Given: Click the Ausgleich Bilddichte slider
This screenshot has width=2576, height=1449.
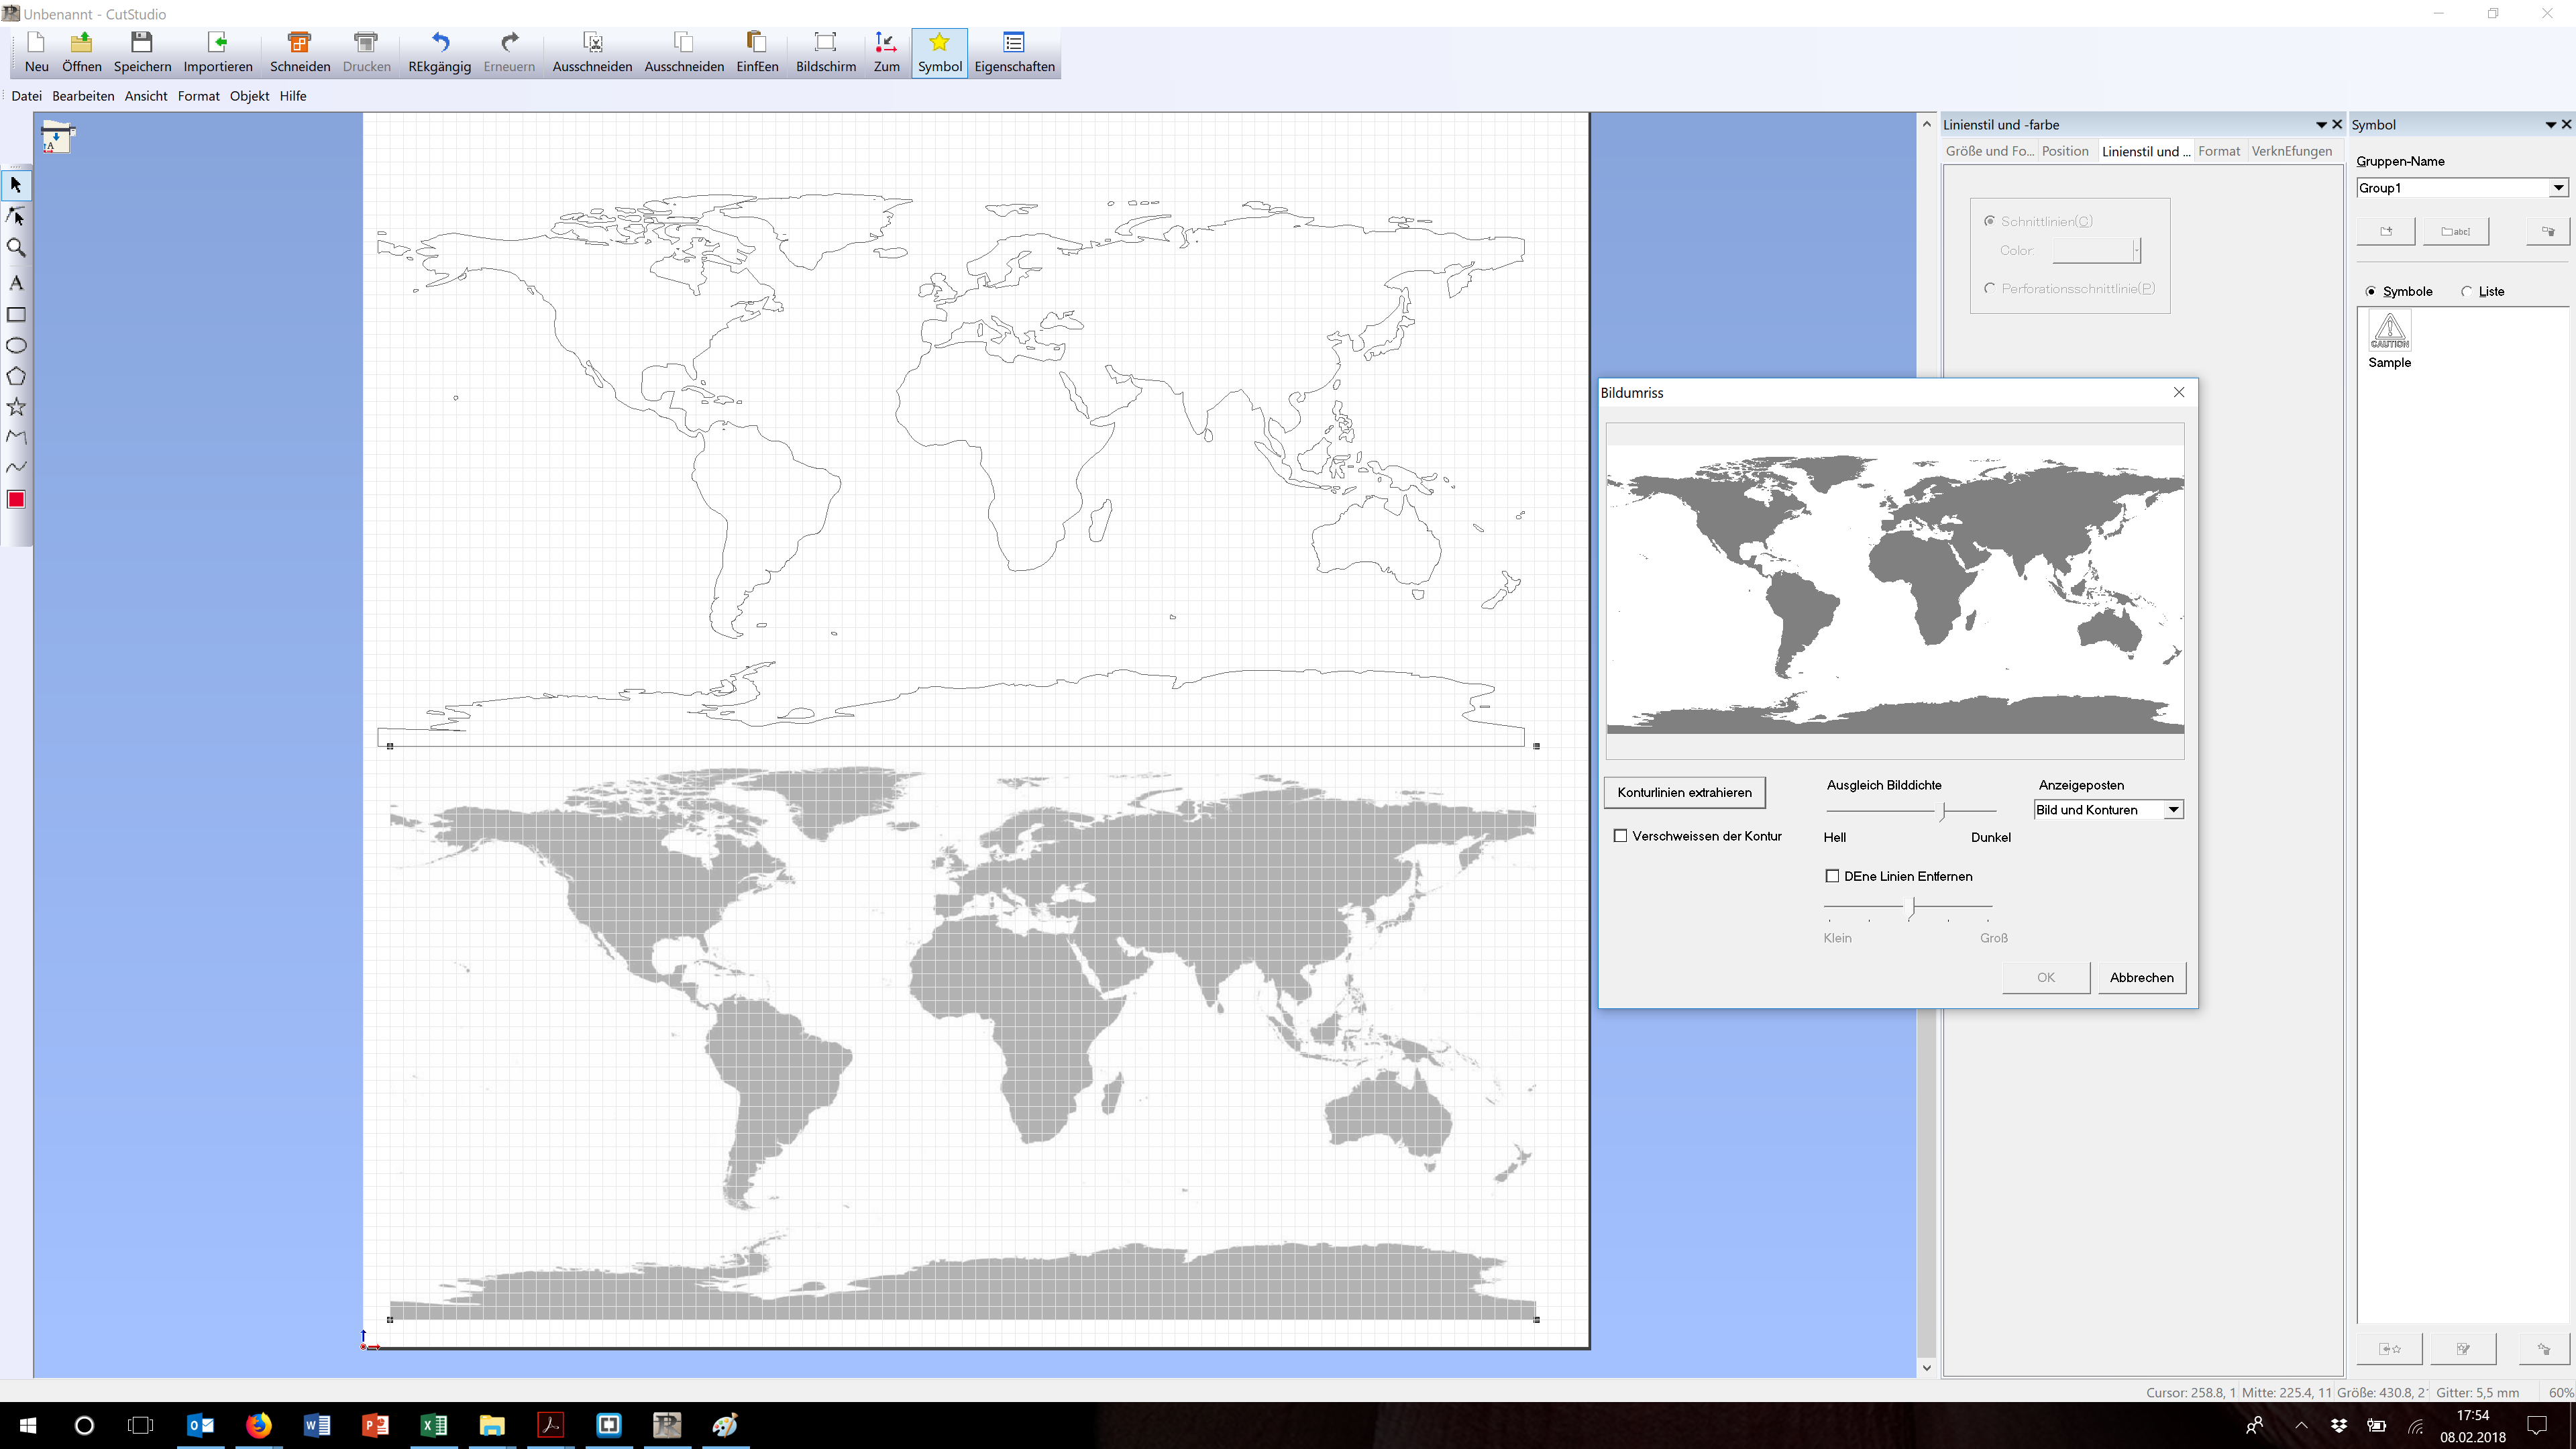Looking at the screenshot, I should (1943, 811).
